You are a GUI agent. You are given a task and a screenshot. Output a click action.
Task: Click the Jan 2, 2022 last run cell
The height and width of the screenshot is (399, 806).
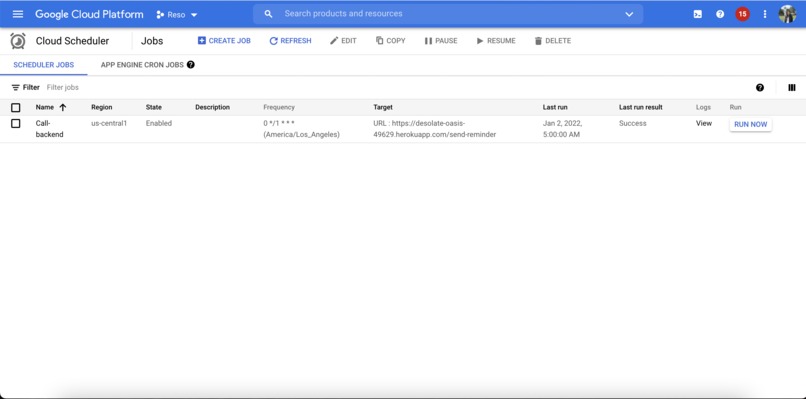tap(562, 129)
